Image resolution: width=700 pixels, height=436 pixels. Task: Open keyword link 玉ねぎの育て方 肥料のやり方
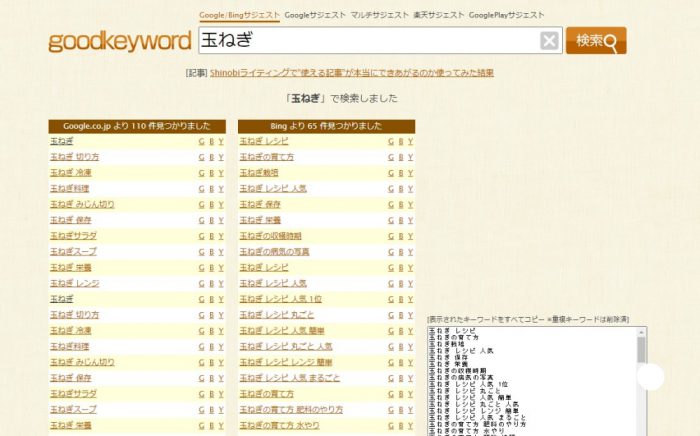tap(291, 410)
